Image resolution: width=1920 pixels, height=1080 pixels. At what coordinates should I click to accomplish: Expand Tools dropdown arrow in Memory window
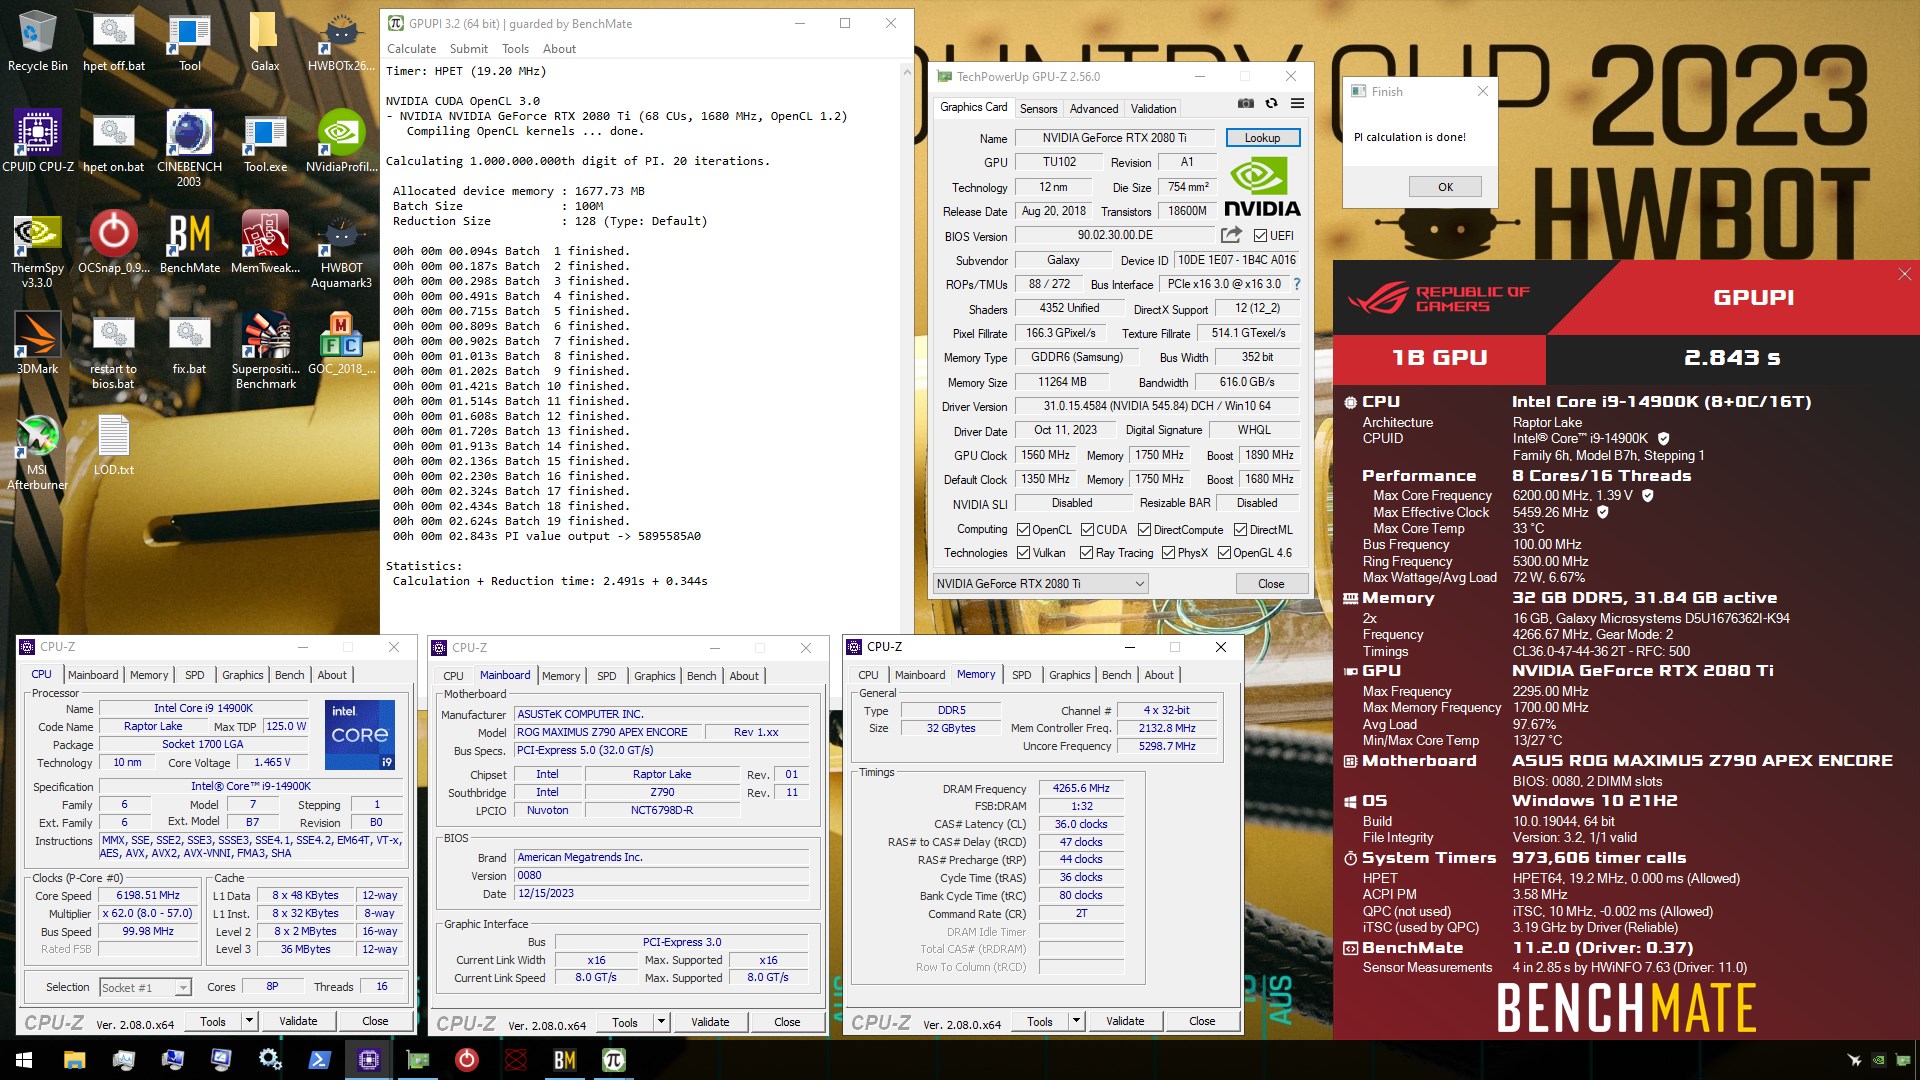1076,1021
